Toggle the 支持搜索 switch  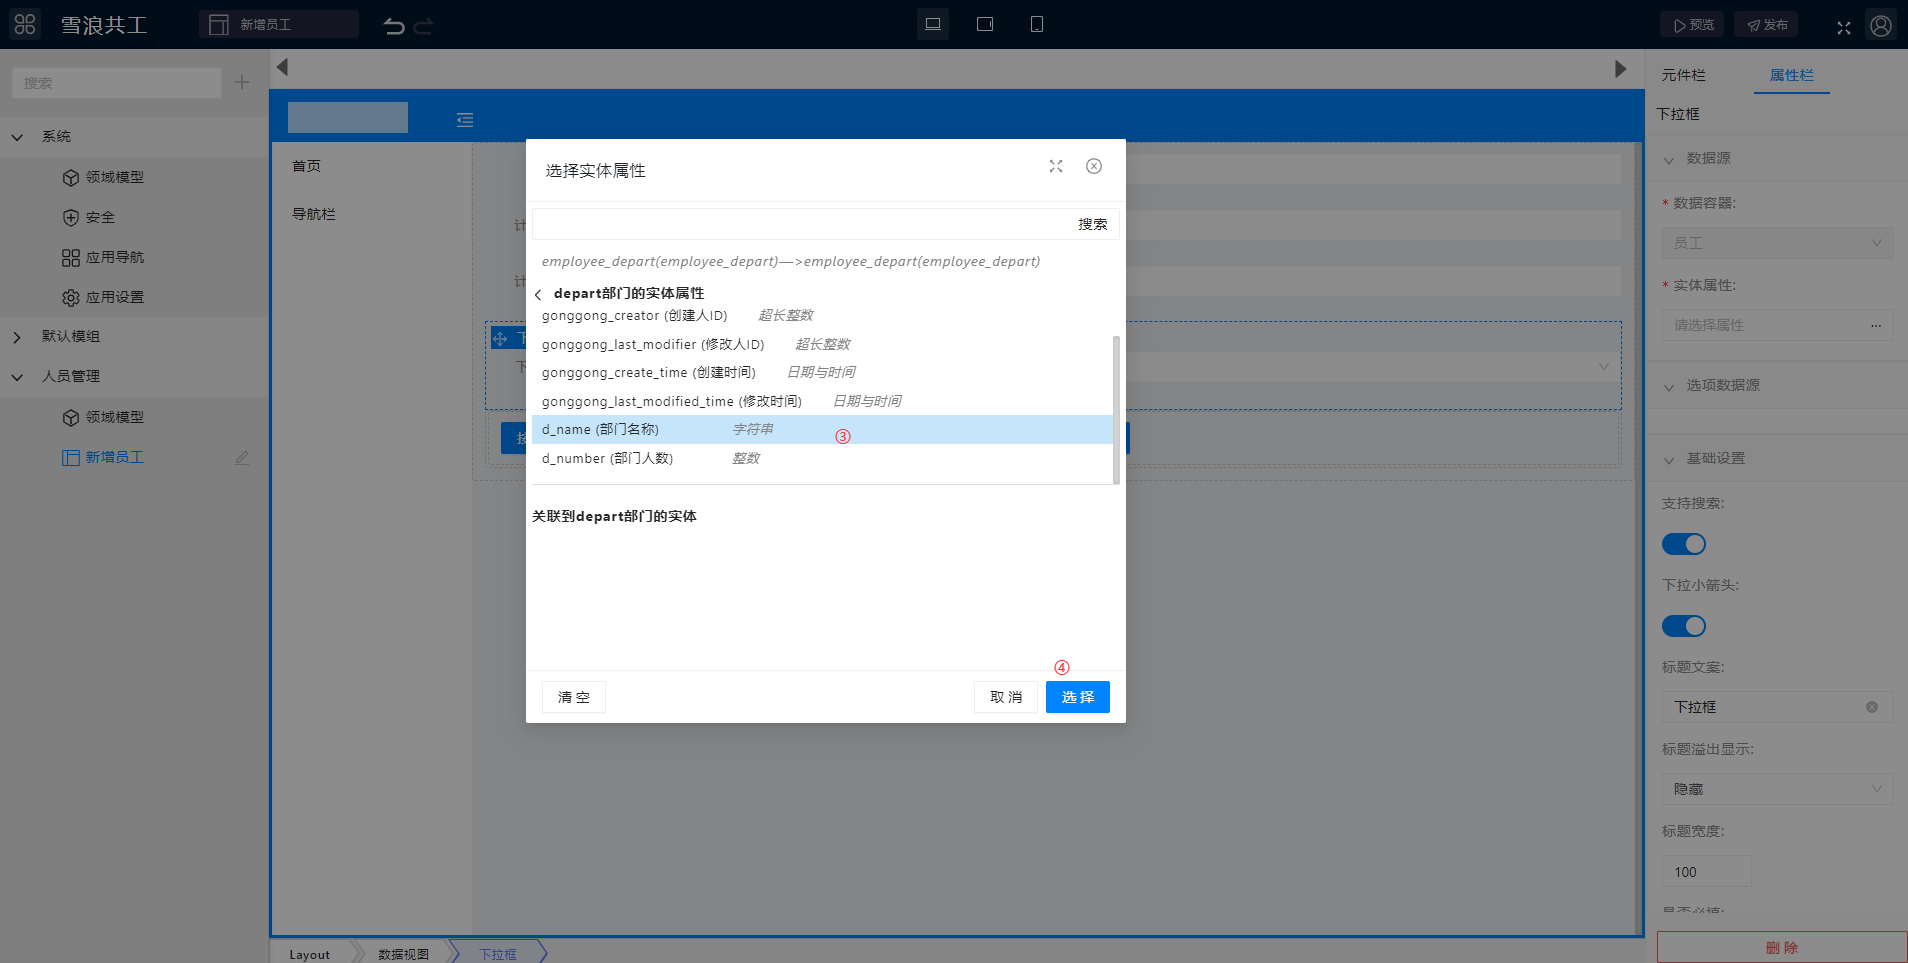click(x=1684, y=544)
